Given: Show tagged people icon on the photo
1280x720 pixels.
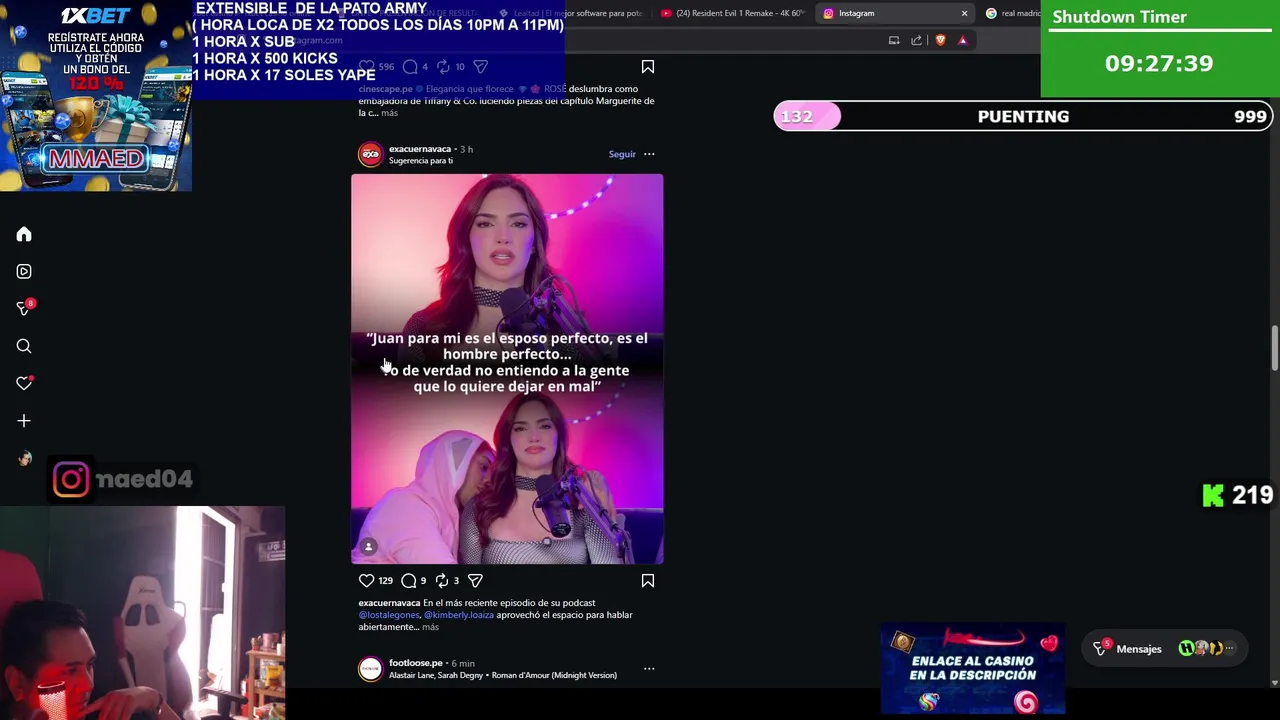Looking at the screenshot, I should [368, 547].
